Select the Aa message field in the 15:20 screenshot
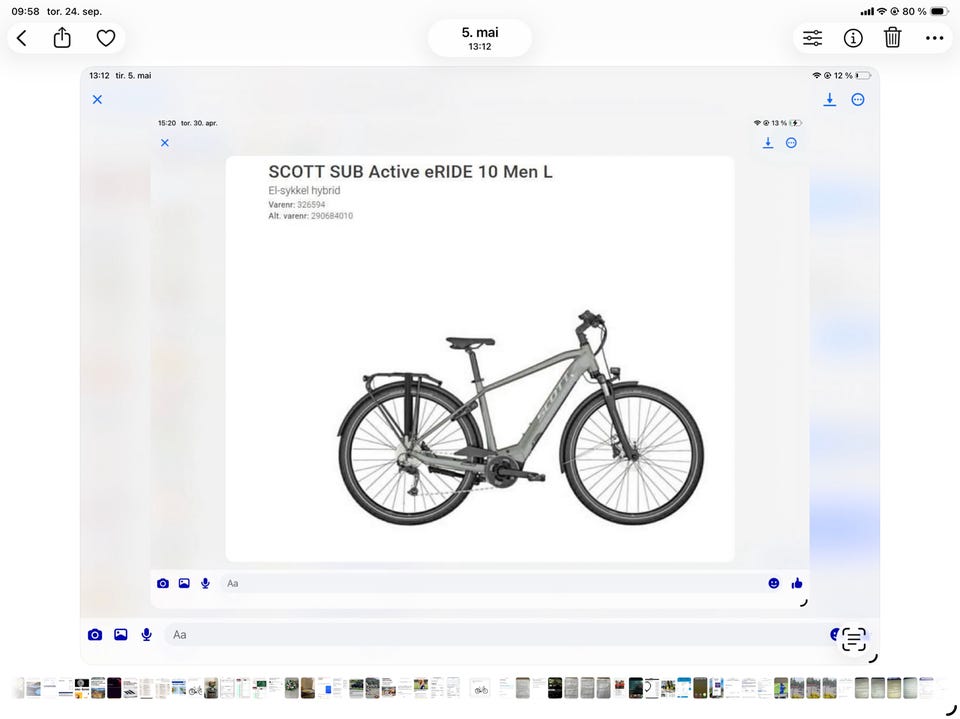Screen dimensions: 960x719 coord(491,583)
